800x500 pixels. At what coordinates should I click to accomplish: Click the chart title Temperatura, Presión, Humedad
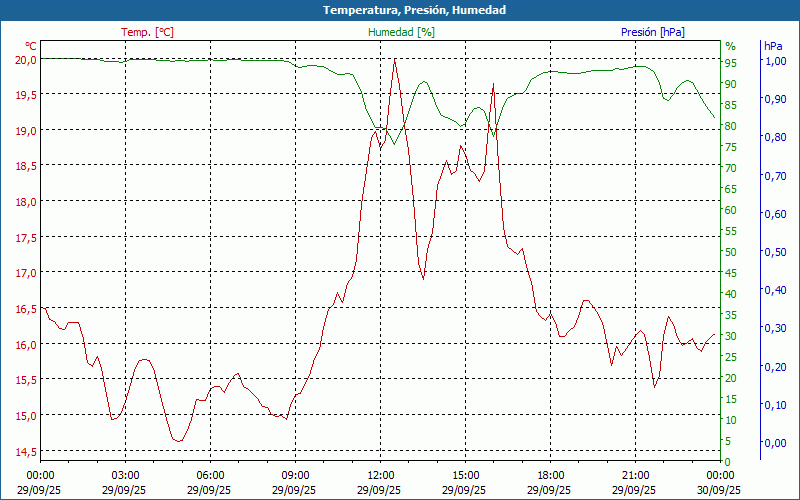400,10
